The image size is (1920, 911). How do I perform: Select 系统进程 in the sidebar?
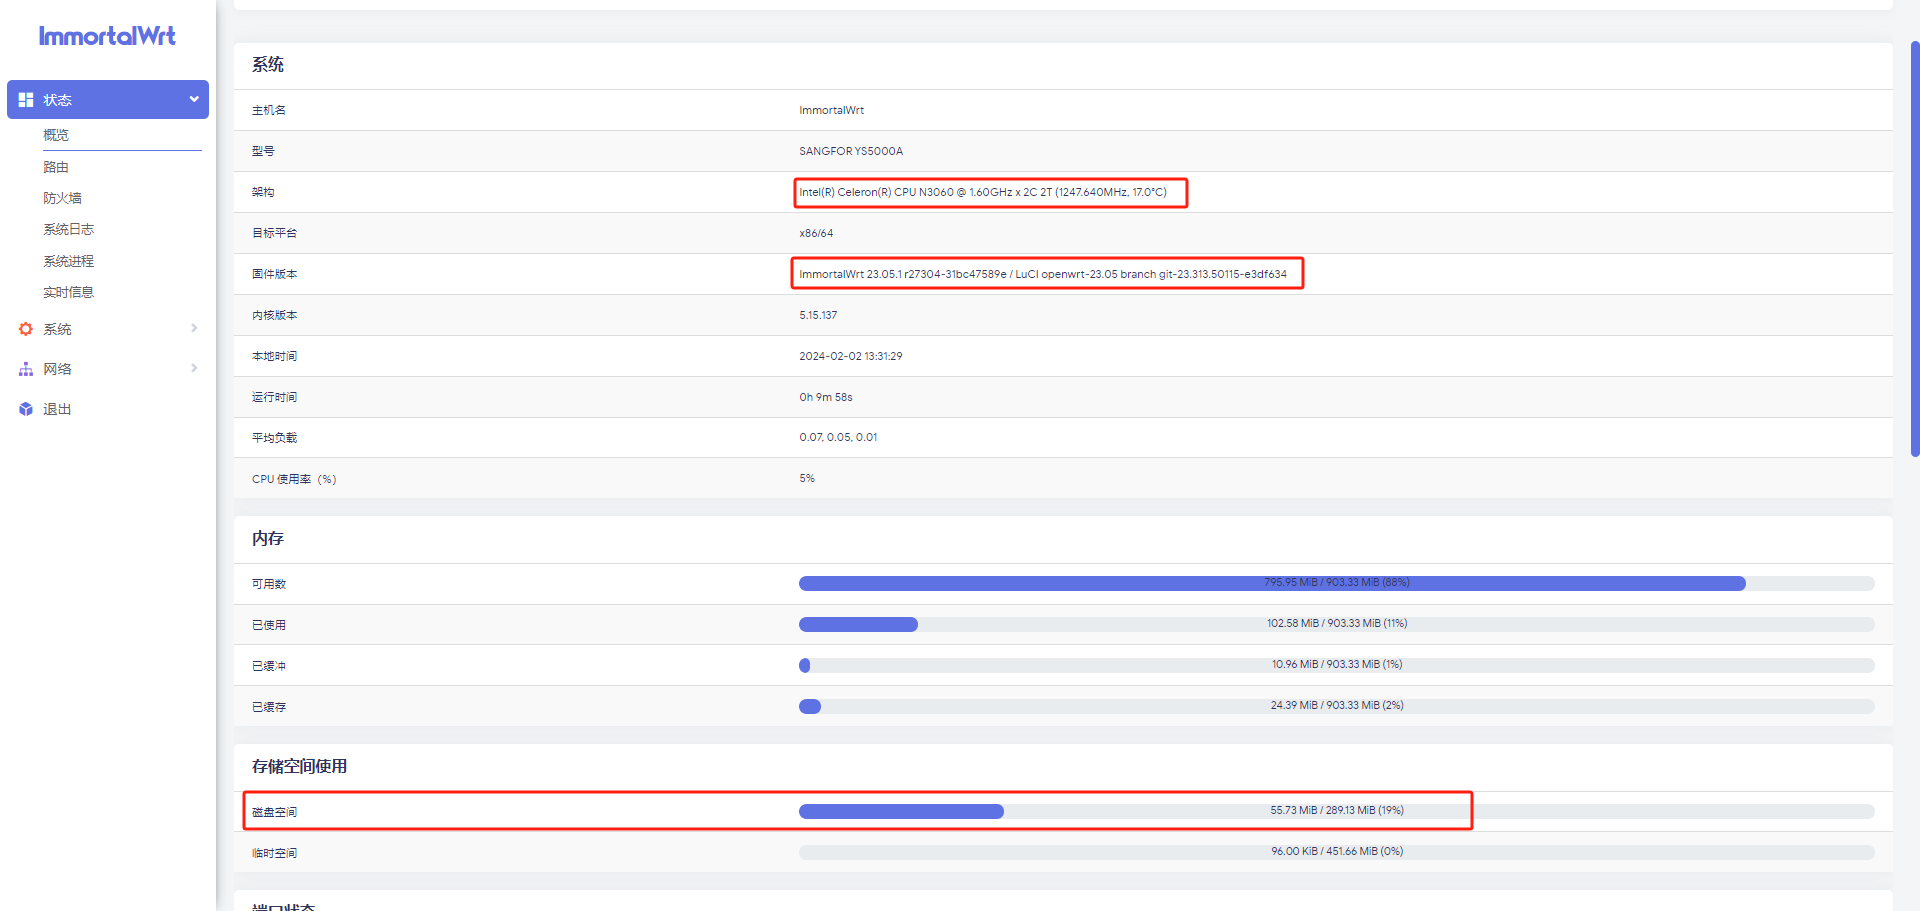(68, 261)
